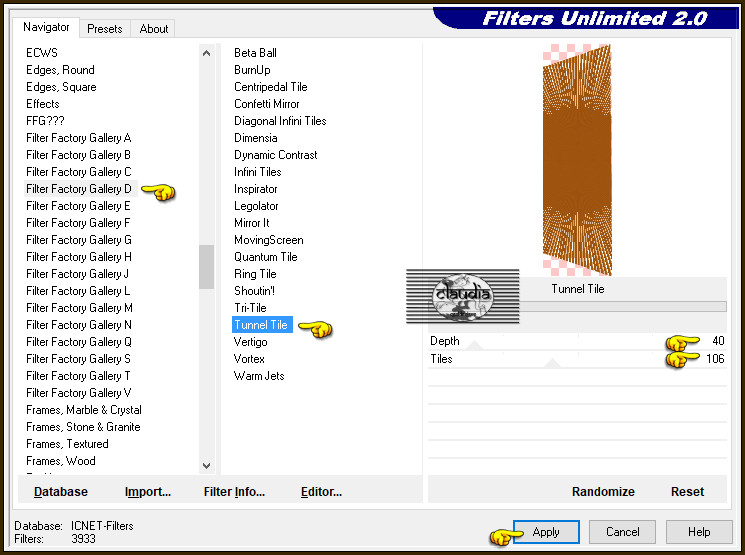Click the category list scroll down arrow

[206, 466]
